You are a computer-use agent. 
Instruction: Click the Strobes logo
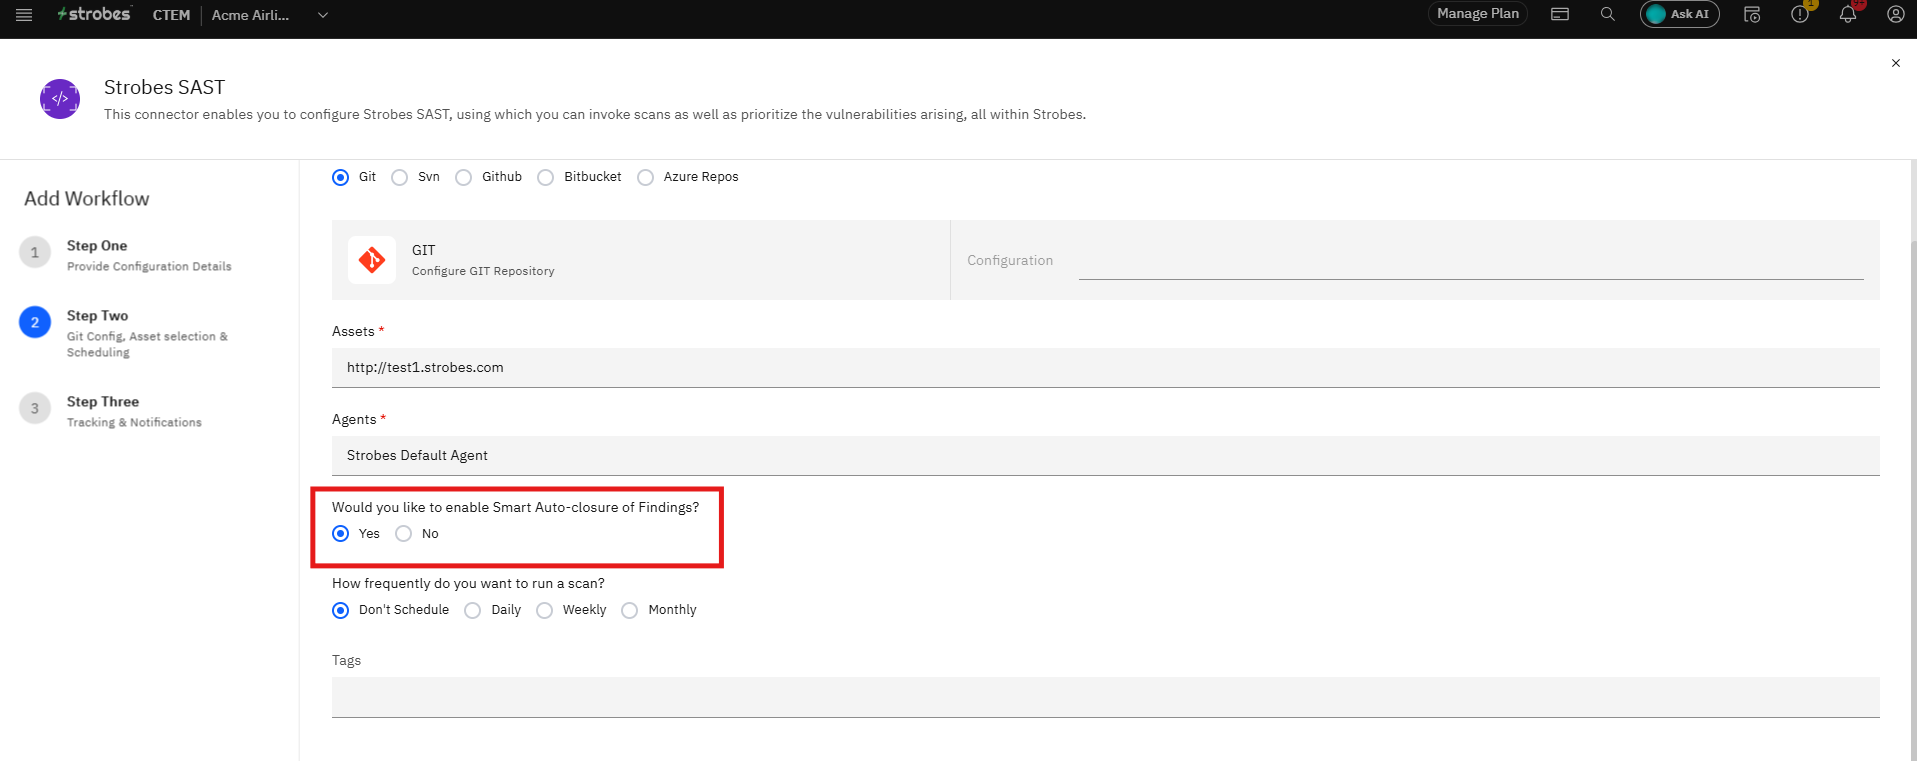[94, 14]
